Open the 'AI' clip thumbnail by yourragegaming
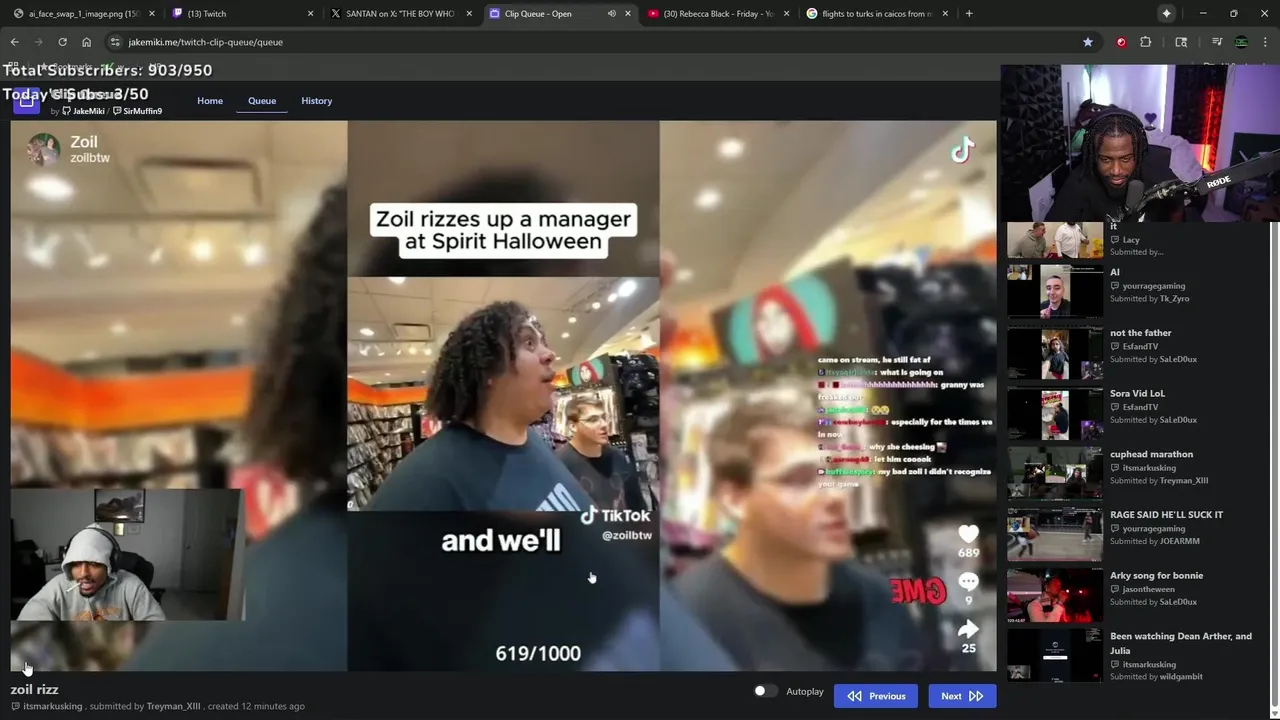This screenshot has height=720, width=1280. 1055,292
